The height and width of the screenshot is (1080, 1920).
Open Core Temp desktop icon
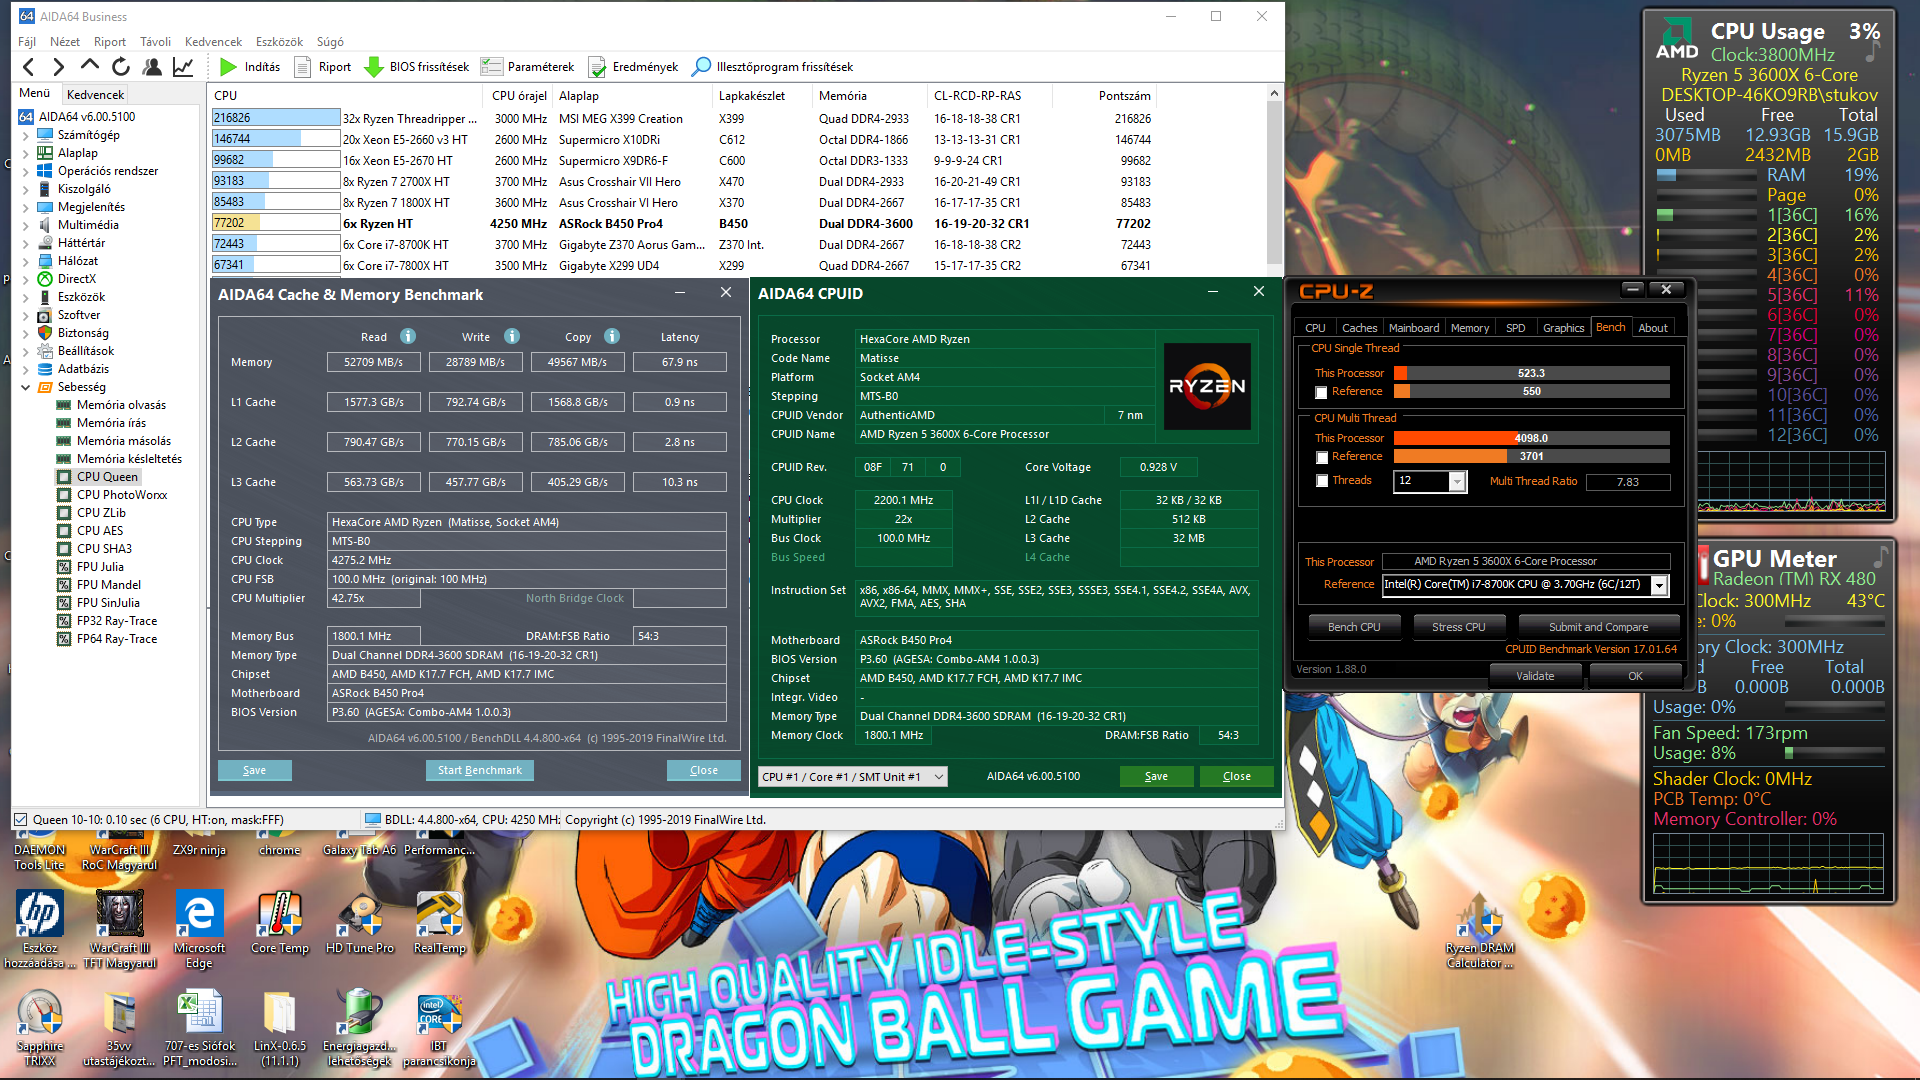point(280,922)
